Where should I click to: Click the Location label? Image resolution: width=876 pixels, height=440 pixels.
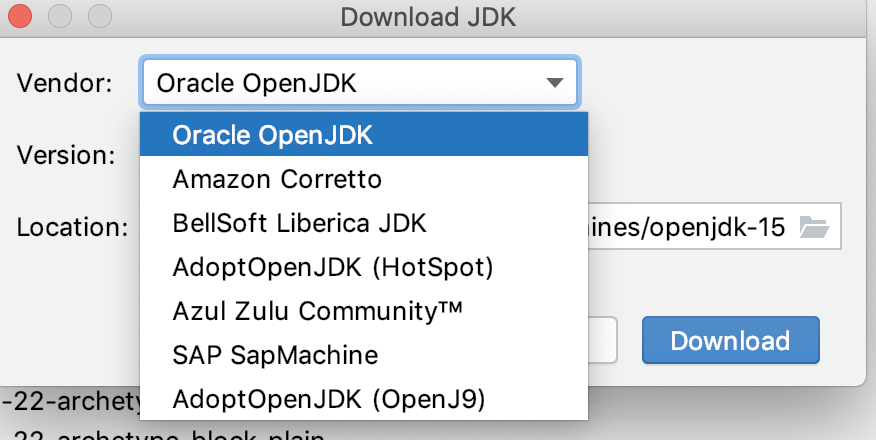(x=73, y=227)
